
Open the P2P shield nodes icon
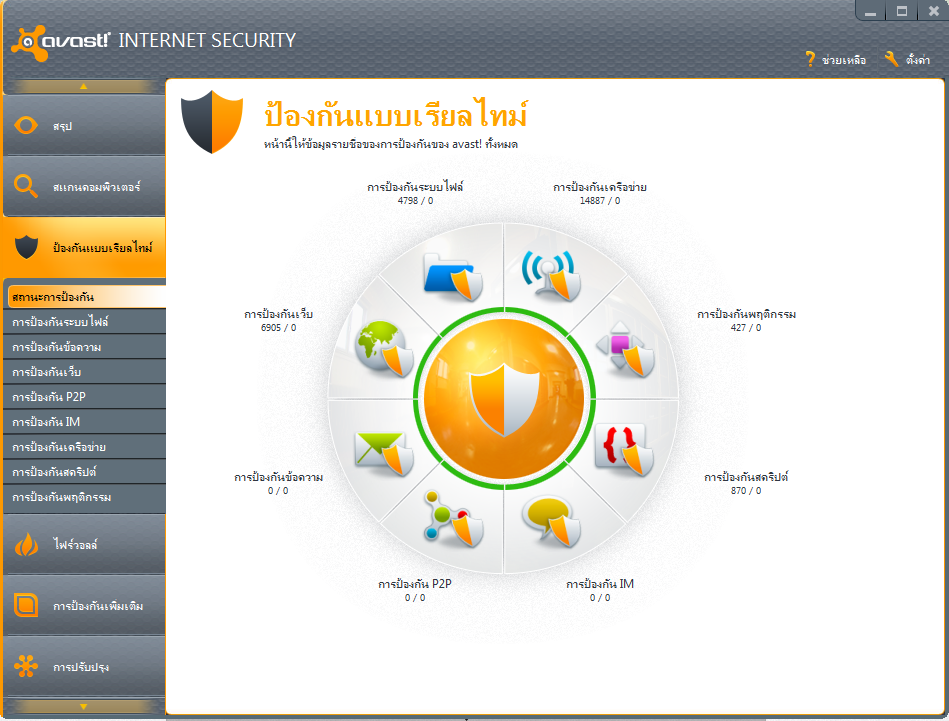(x=453, y=518)
